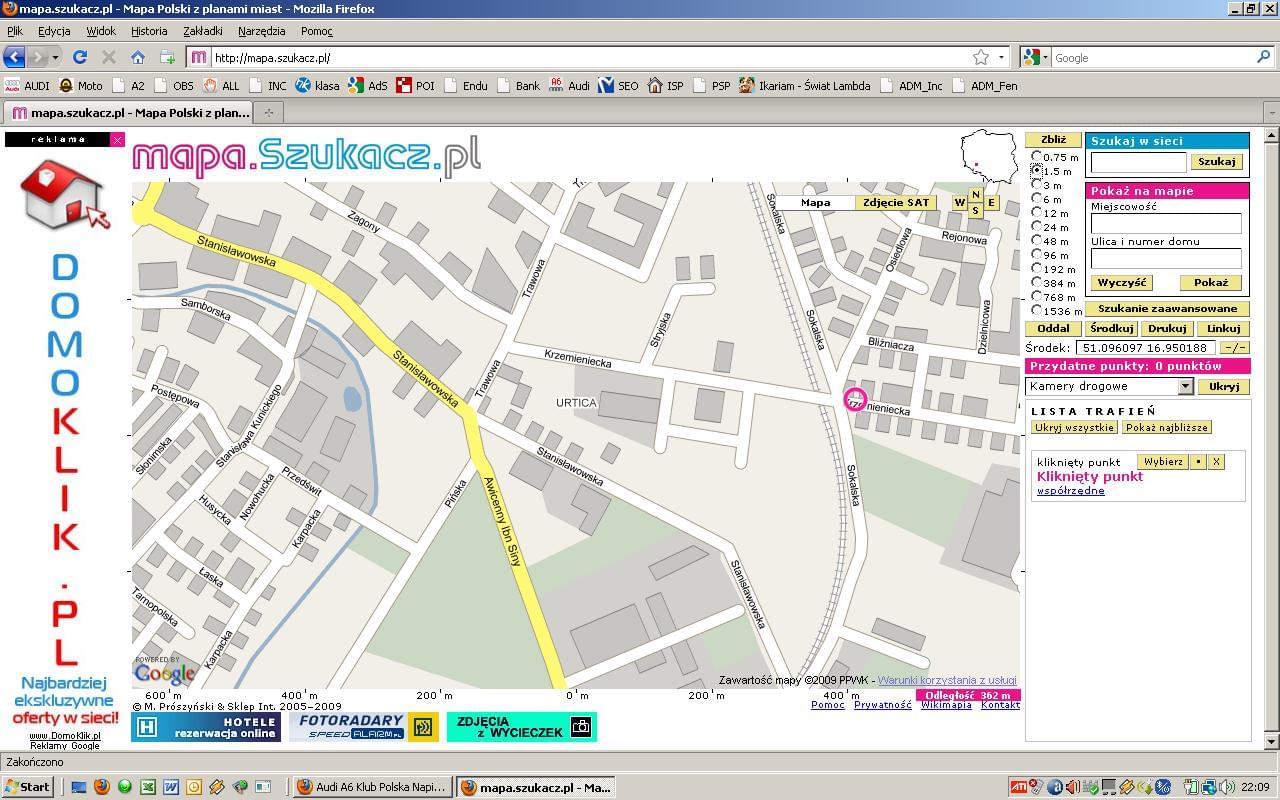Click the Firefox back navigation arrow
Viewport: 1280px width, 800px height.
coord(14,57)
